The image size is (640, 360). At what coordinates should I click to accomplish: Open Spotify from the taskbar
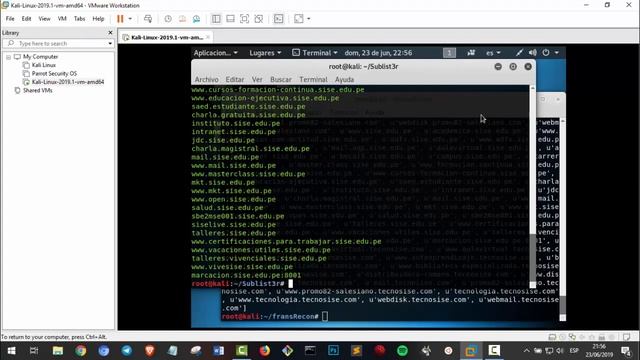(x=402, y=351)
